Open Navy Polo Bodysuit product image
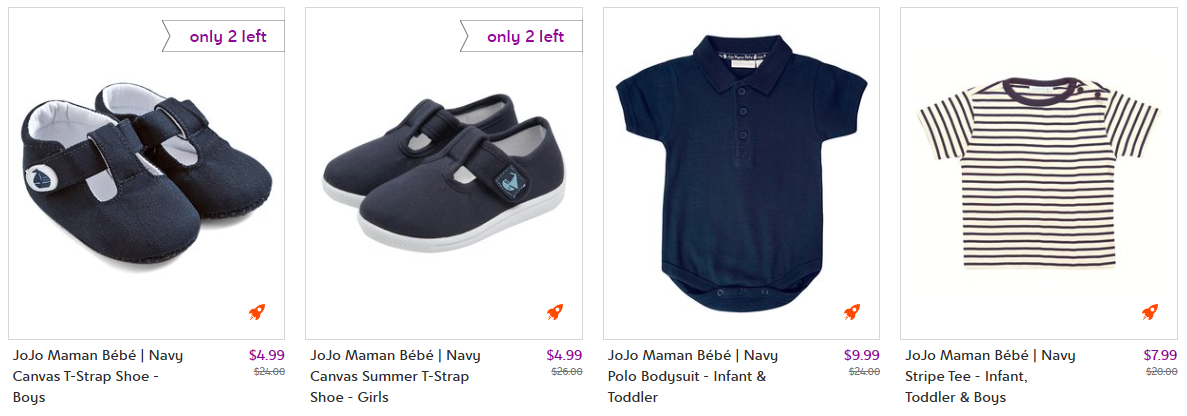 [x=741, y=170]
